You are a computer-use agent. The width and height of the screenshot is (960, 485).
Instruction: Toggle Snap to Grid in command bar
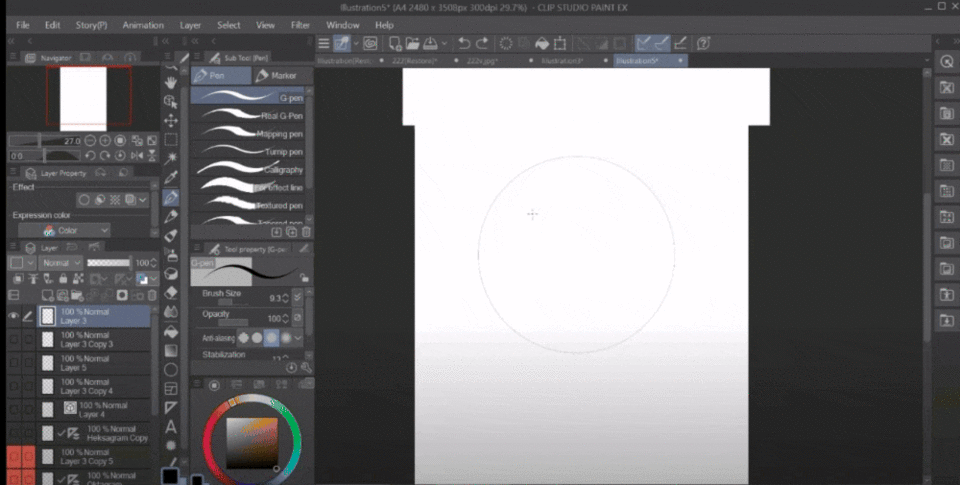680,43
